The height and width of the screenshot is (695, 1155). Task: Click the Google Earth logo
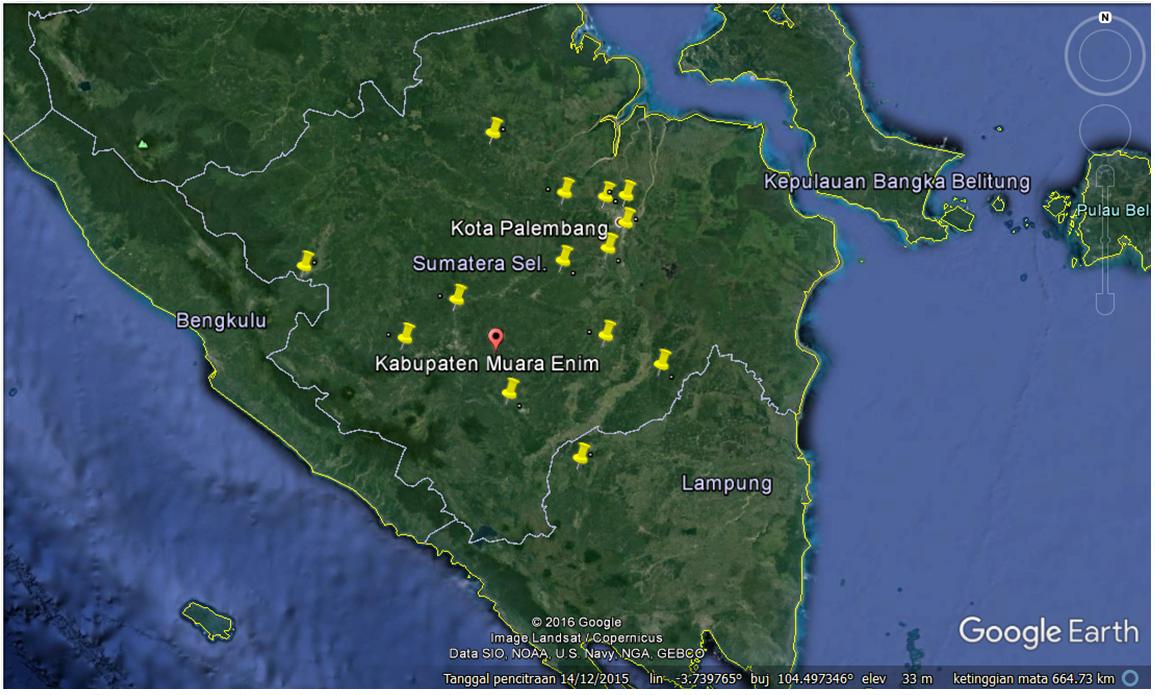pos(1048,631)
